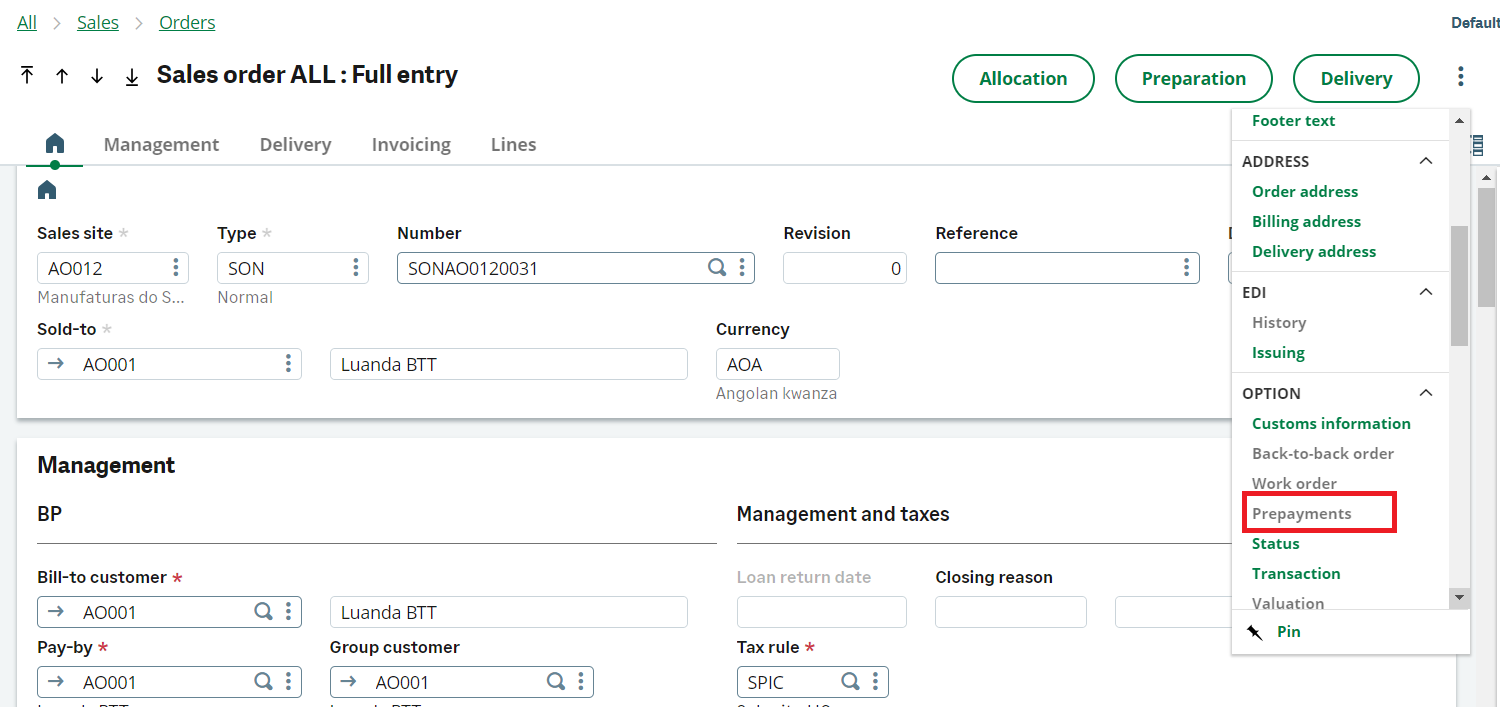Click the Revision input field
1500x707 pixels.
[x=845, y=268]
